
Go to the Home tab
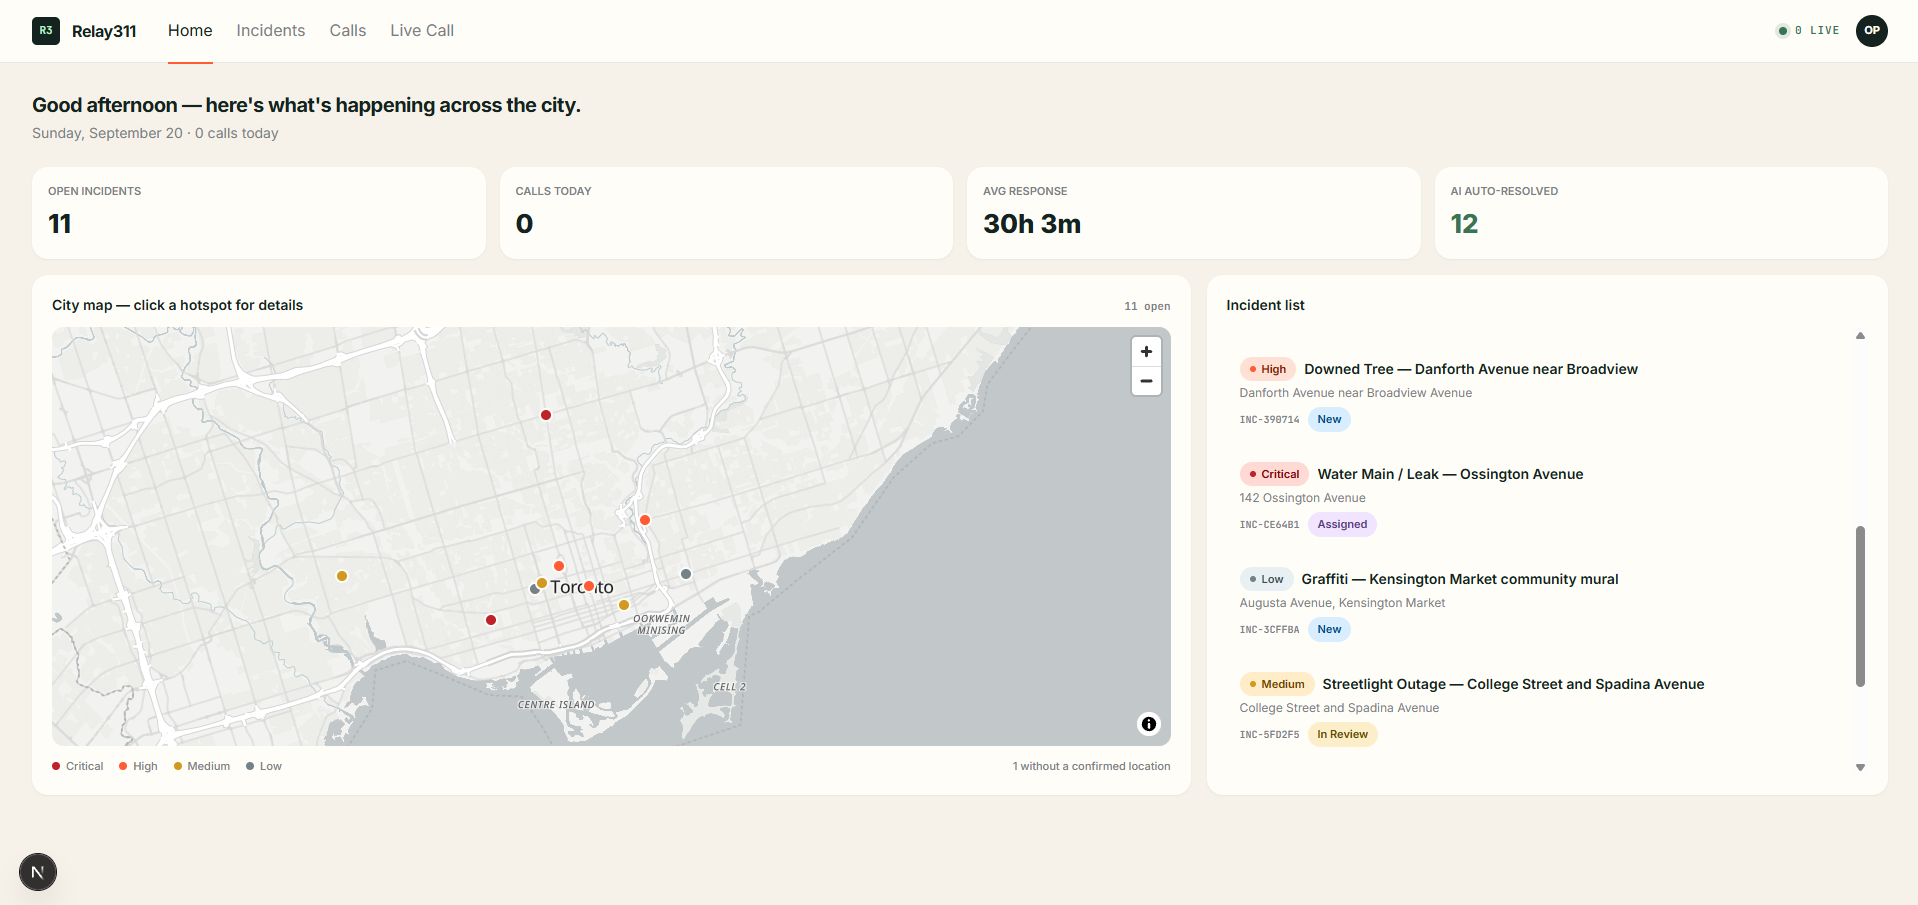[190, 31]
